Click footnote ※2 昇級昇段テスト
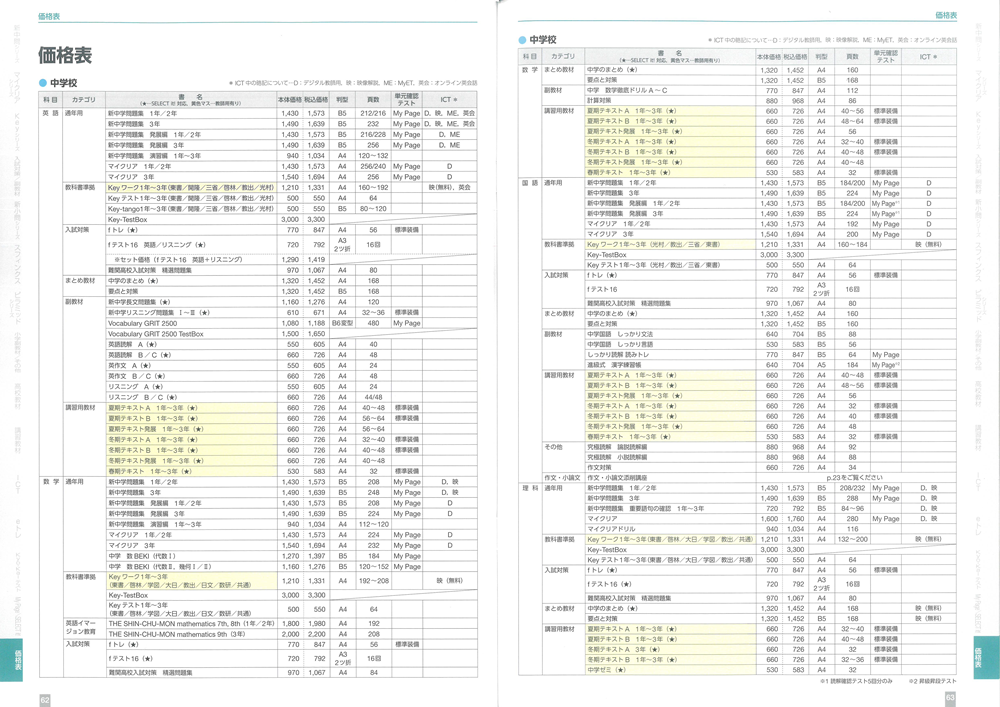Viewport: 1000px width, 707px height. (932, 681)
